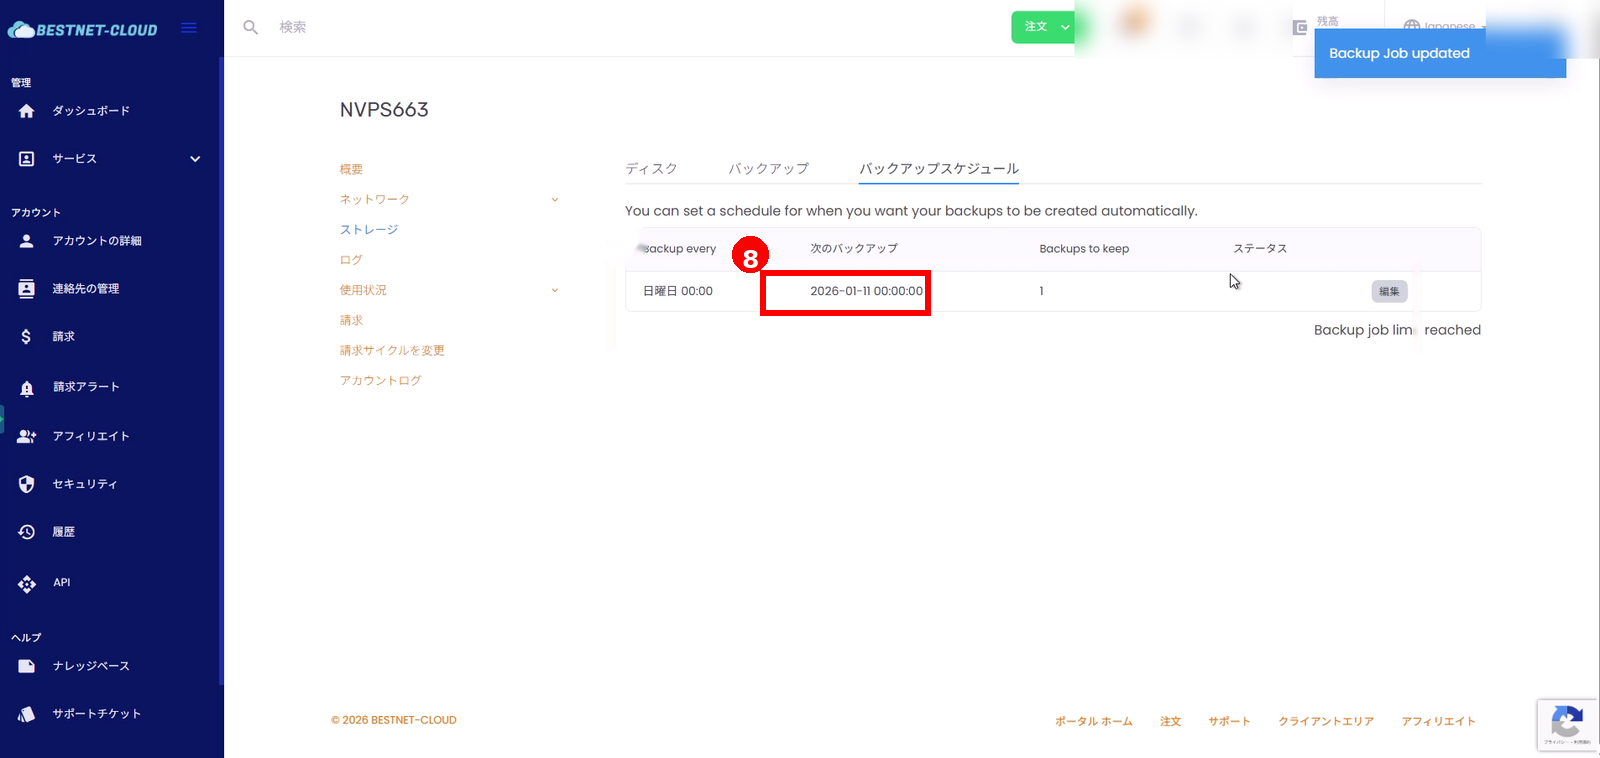Switch to the ディスク tab
1600x758 pixels.
pos(651,169)
